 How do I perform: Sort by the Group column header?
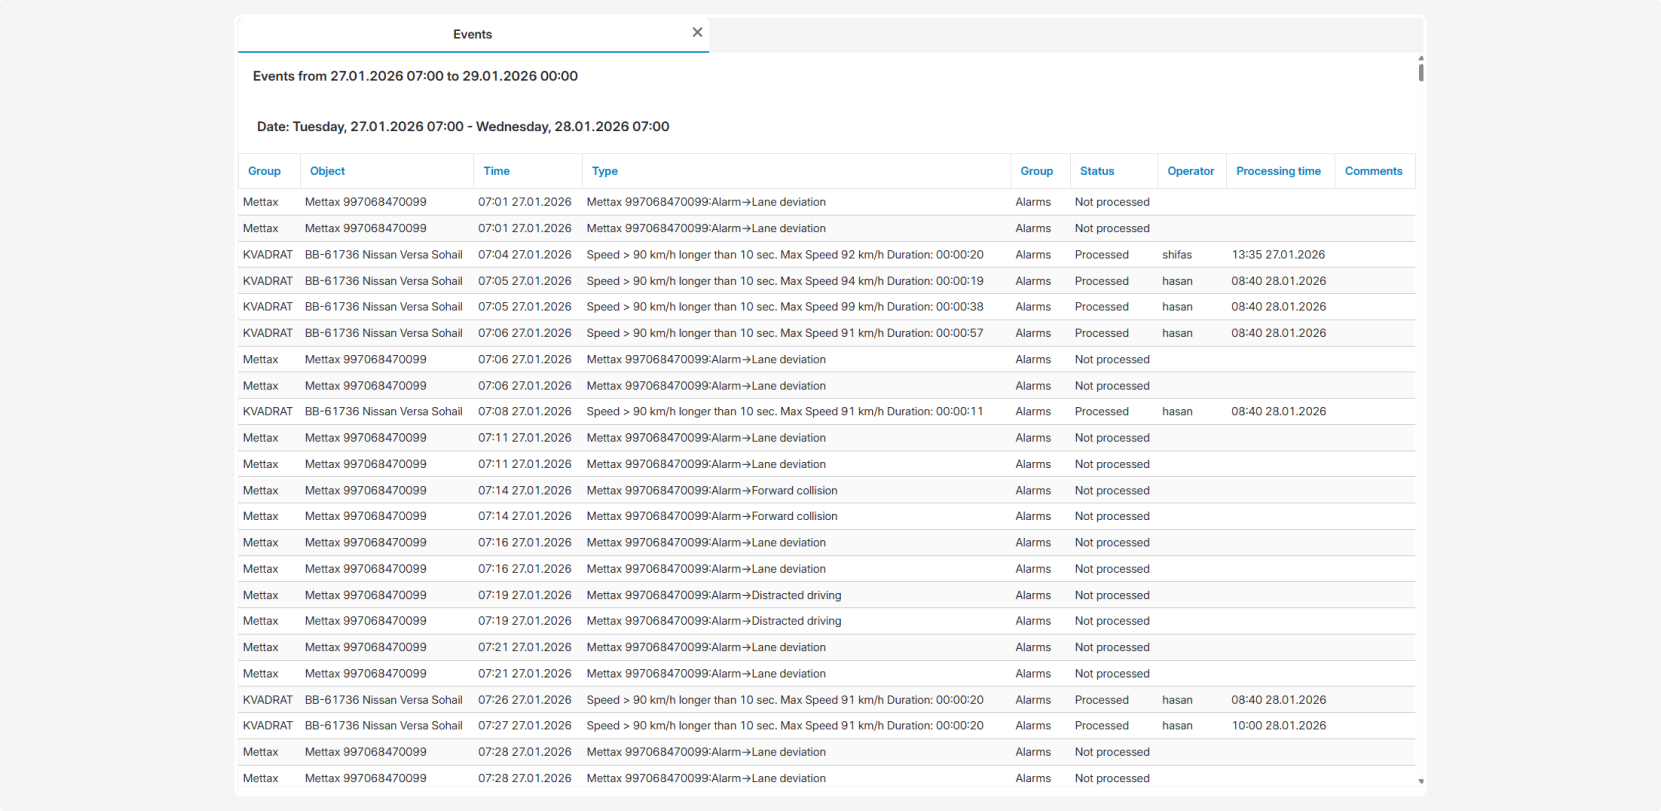pos(264,171)
